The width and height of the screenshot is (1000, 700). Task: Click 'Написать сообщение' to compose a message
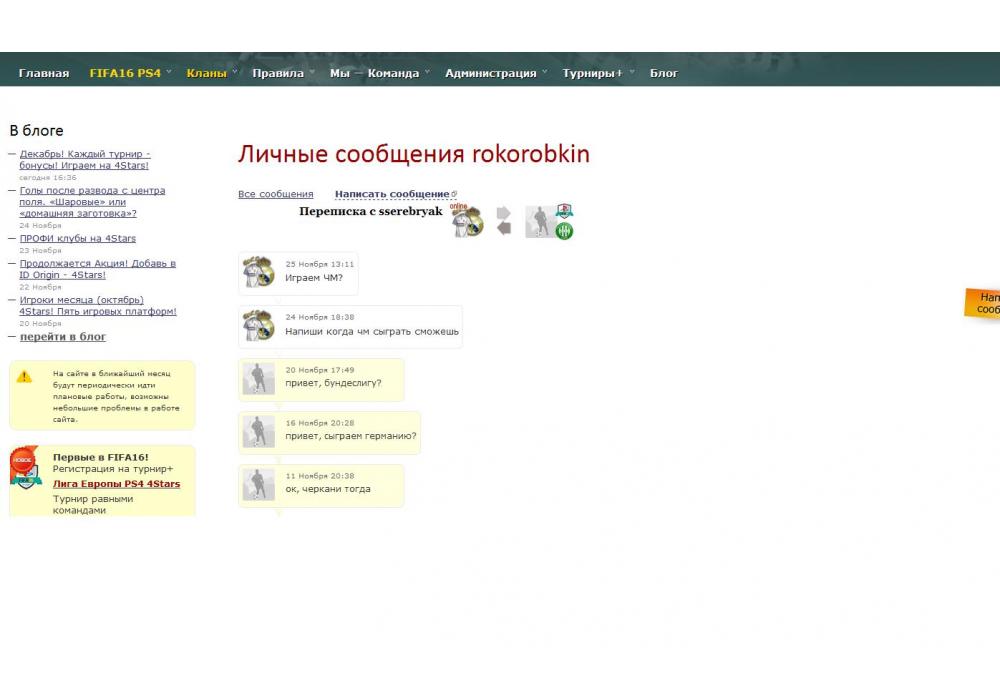click(x=392, y=194)
